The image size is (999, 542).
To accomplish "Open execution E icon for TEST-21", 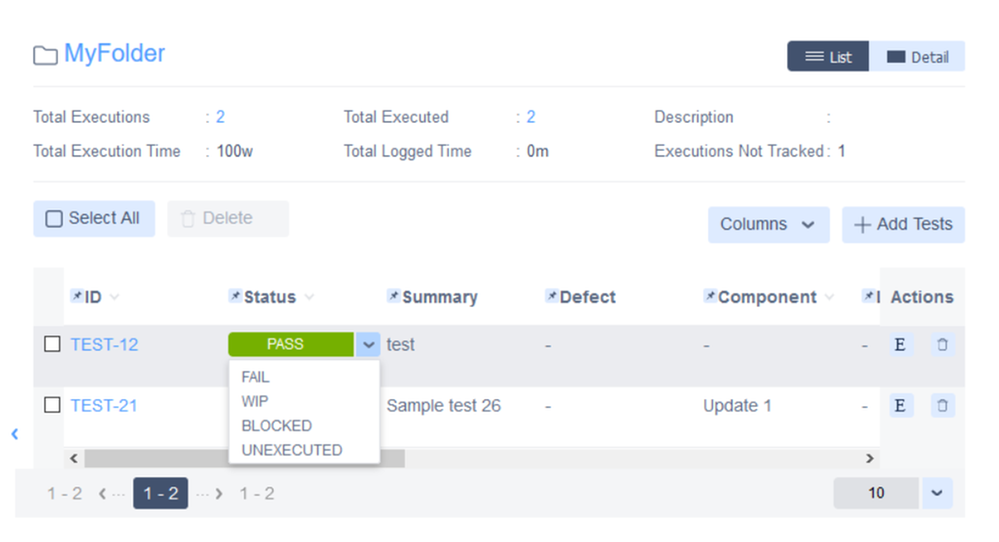I will pyautogui.click(x=900, y=406).
